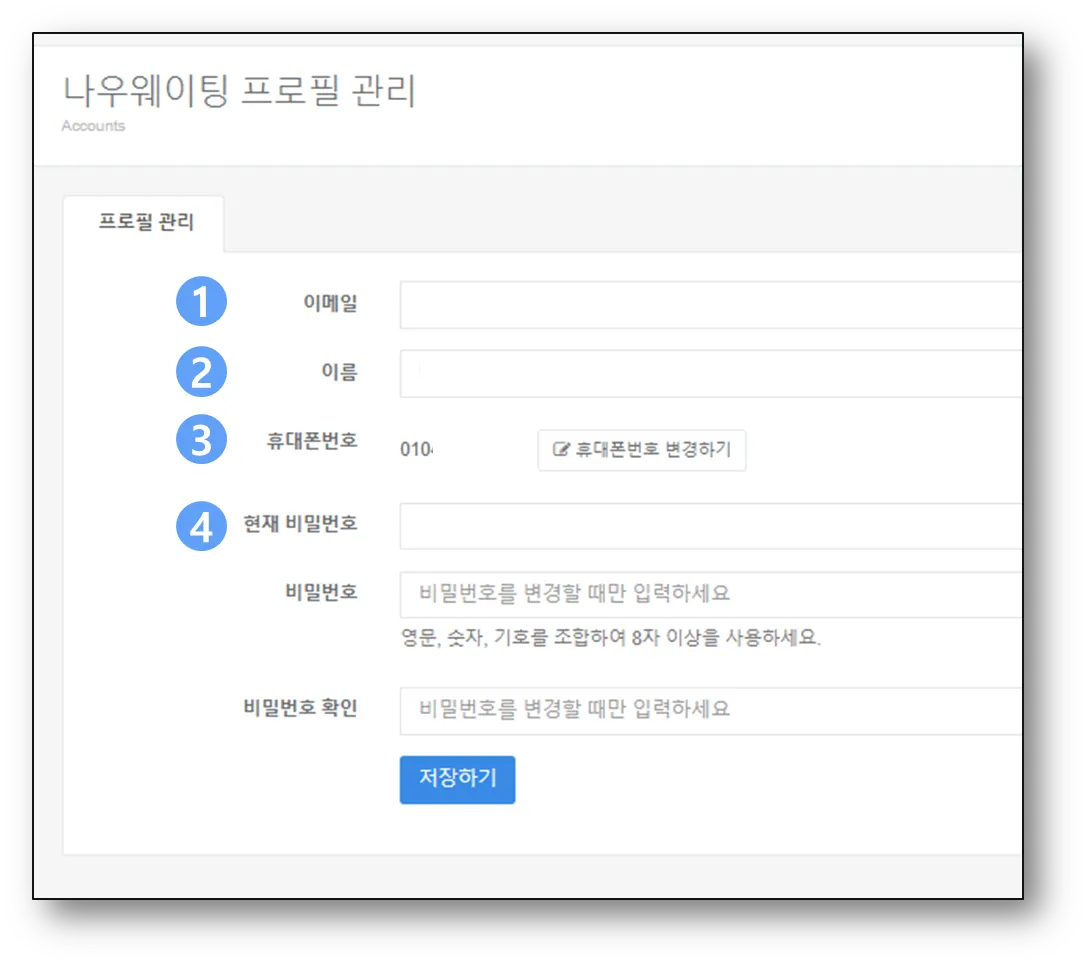
Task: Focus the 비밀번호 확인 input field
Action: pos(710,710)
